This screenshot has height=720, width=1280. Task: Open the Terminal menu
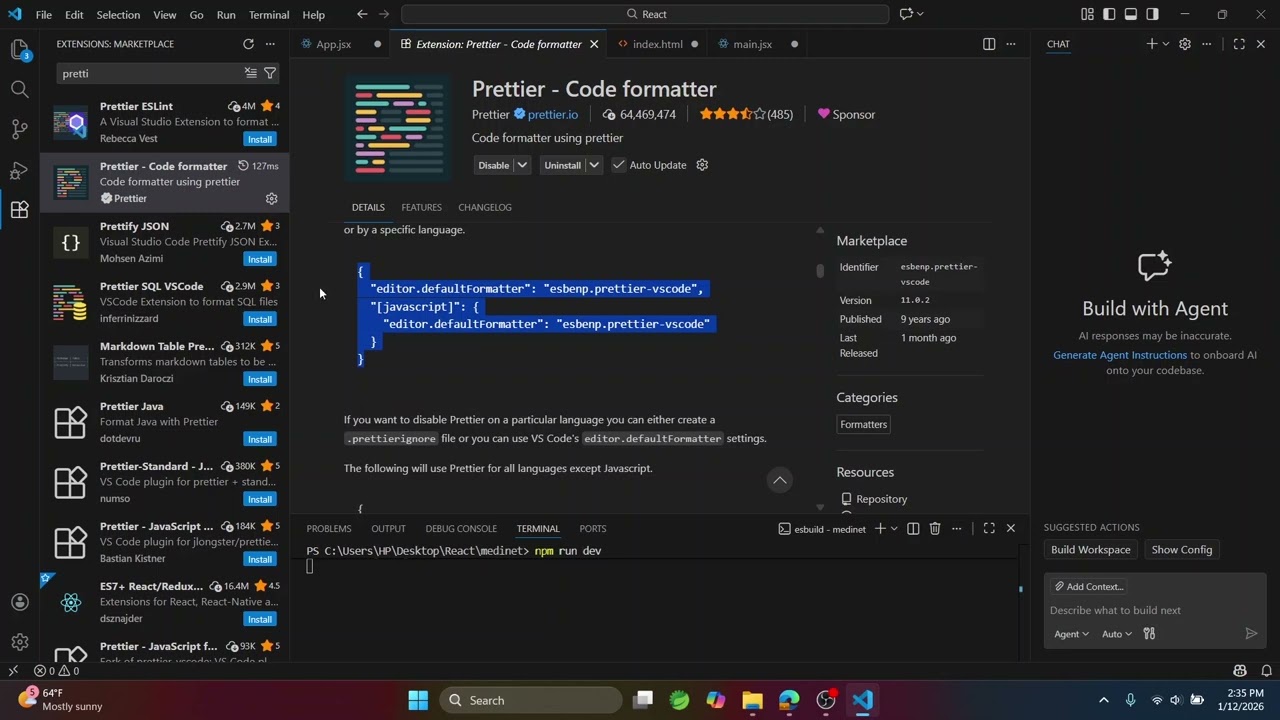(269, 15)
